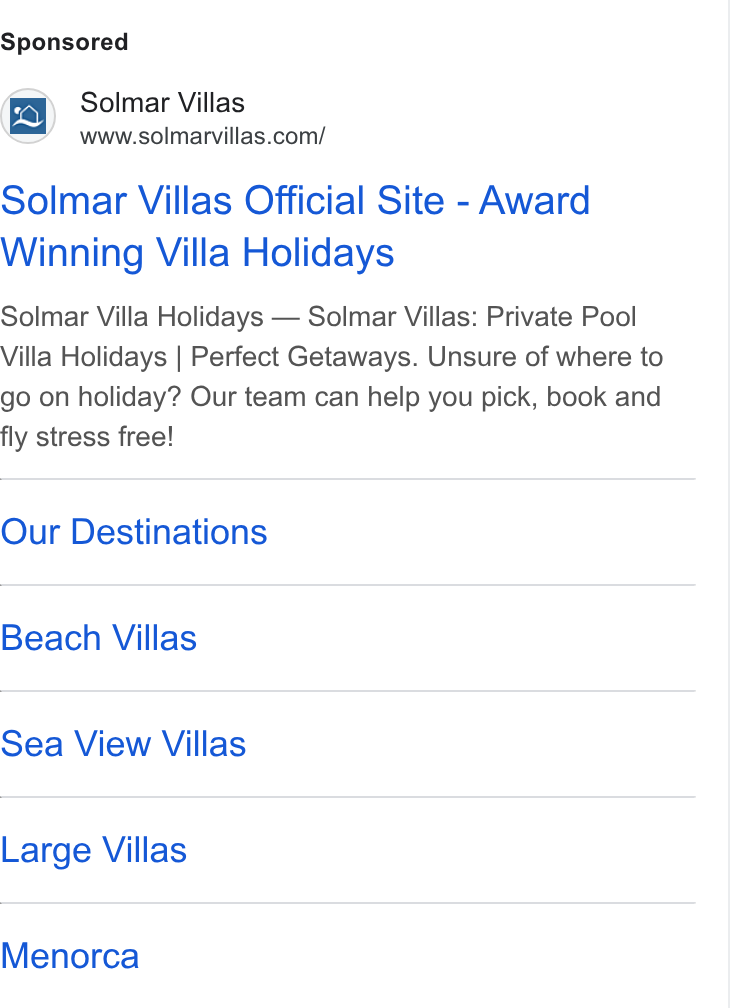Open the Solmar Villas Official Site headline link
The image size is (730, 1008).
click(295, 226)
